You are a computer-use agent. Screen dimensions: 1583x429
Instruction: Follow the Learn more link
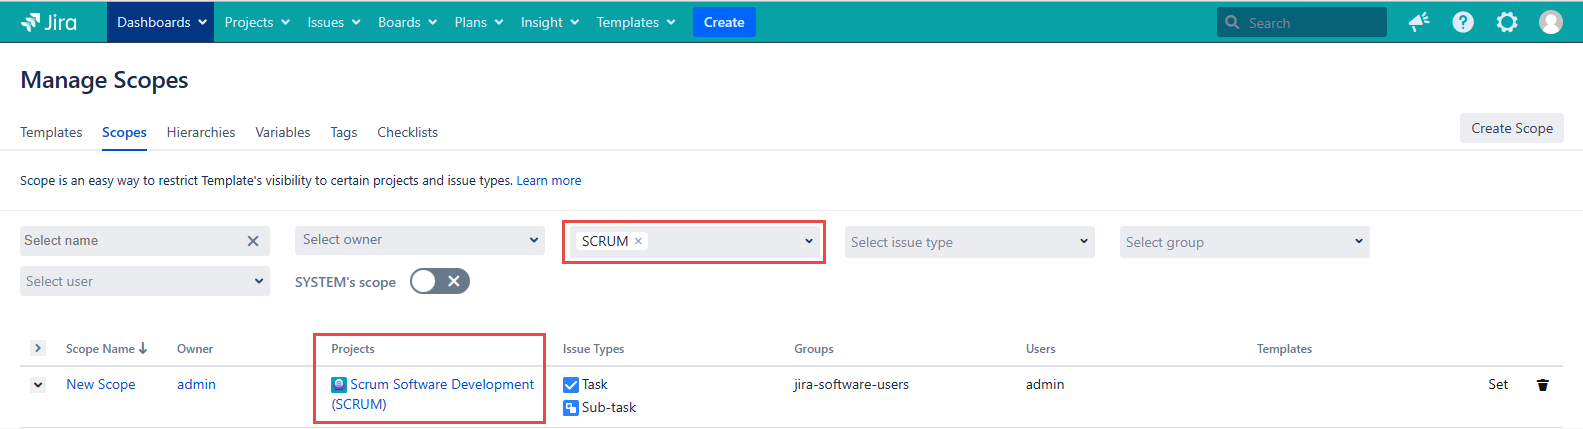(x=548, y=181)
